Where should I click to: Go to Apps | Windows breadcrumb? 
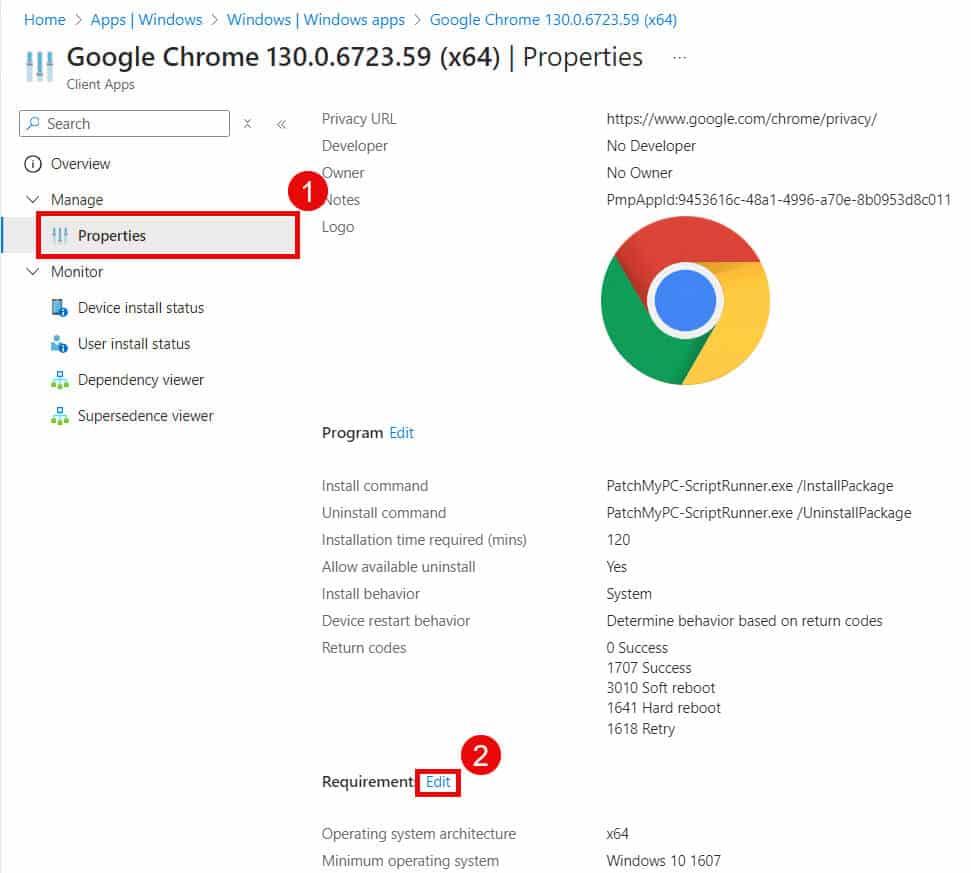point(146,20)
